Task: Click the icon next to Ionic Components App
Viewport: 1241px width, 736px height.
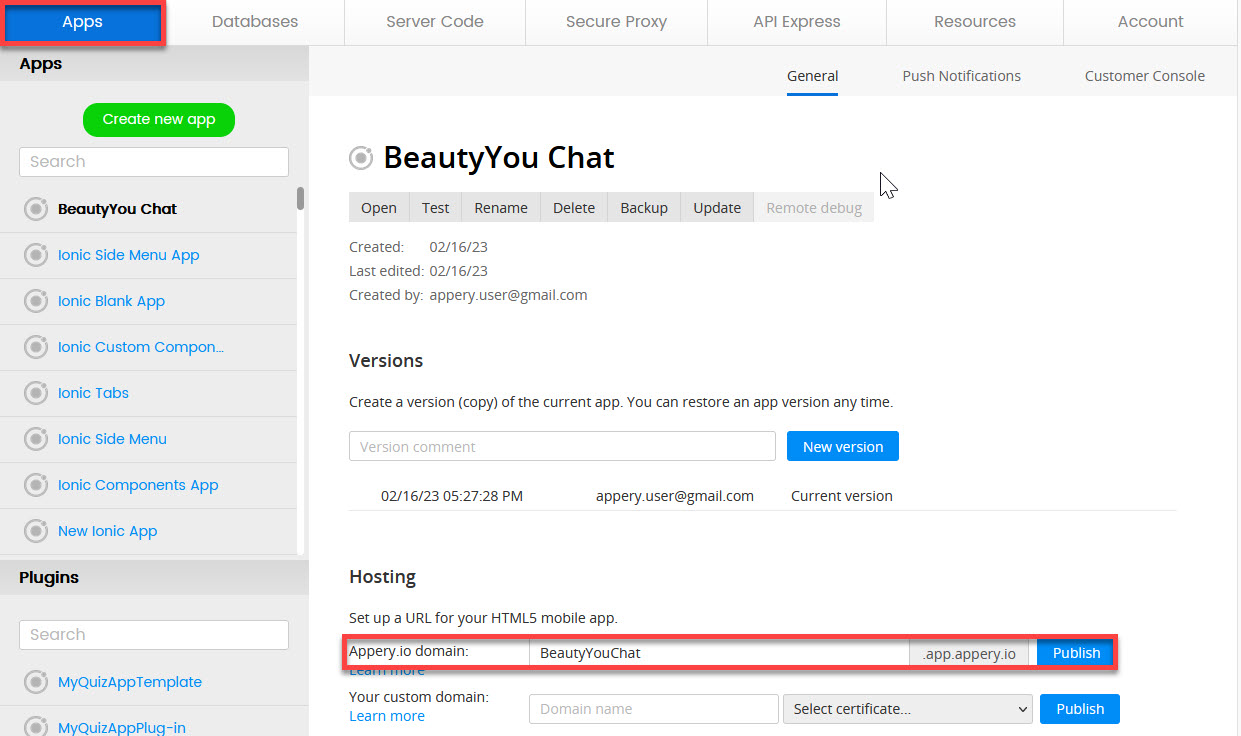Action: 36,485
